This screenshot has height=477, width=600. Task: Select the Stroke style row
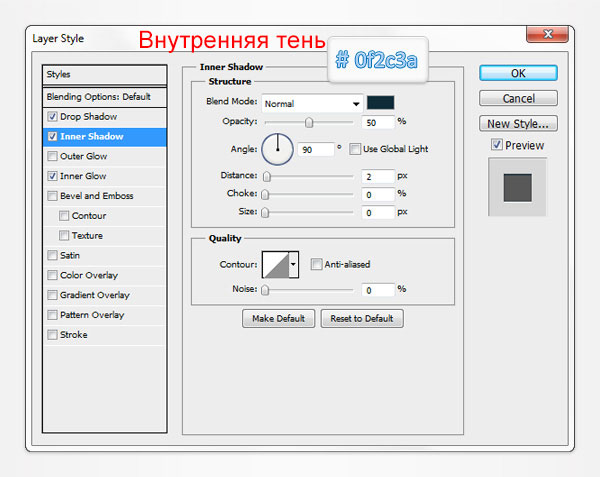click(x=105, y=335)
